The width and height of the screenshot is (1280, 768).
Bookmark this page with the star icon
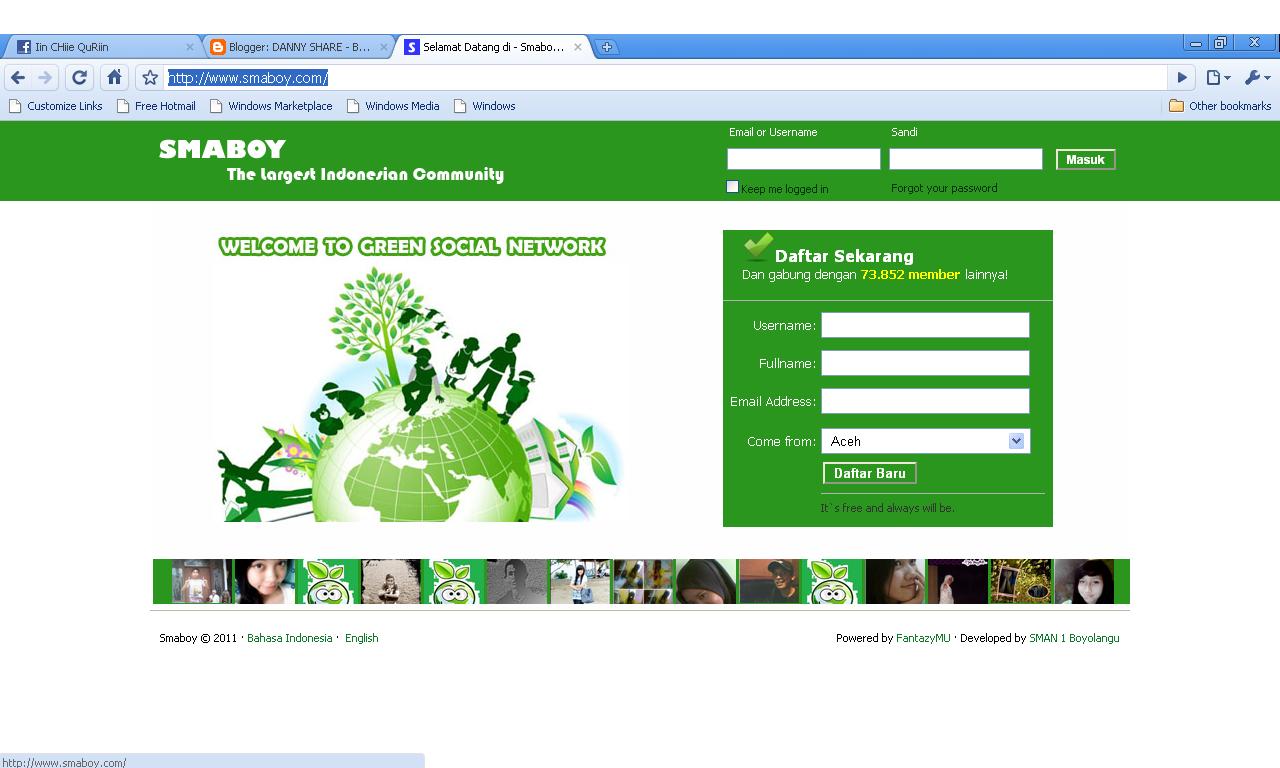pyautogui.click(x=150, y=77)
